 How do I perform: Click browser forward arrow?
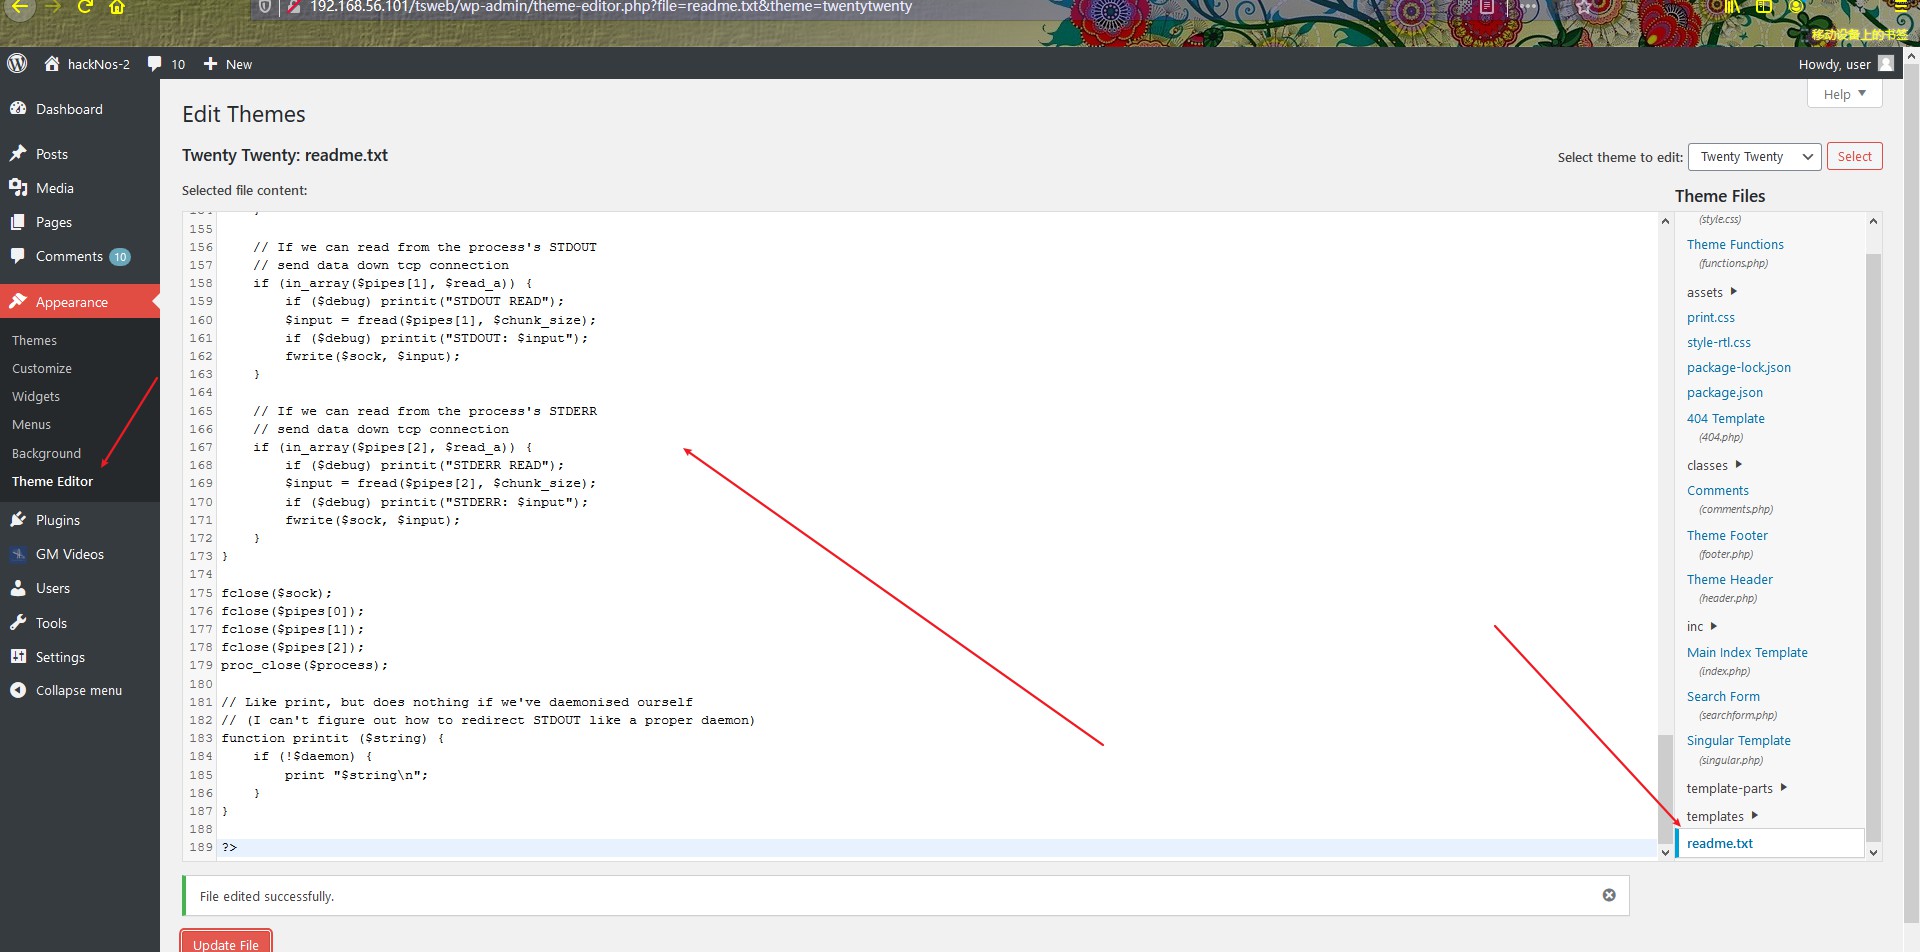point(53,7)
